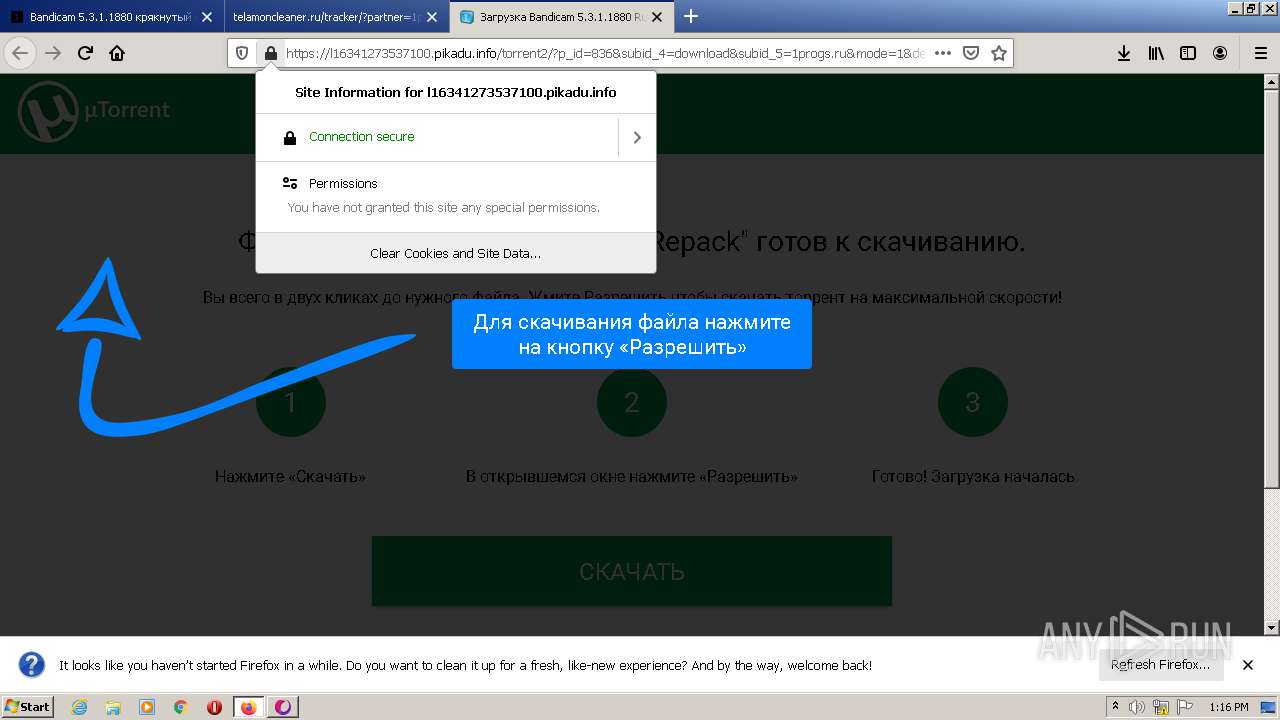Click the µTorrent logo
This screenshot has height=720, width=1280.
pyautogui.click(x=95, y=110)
